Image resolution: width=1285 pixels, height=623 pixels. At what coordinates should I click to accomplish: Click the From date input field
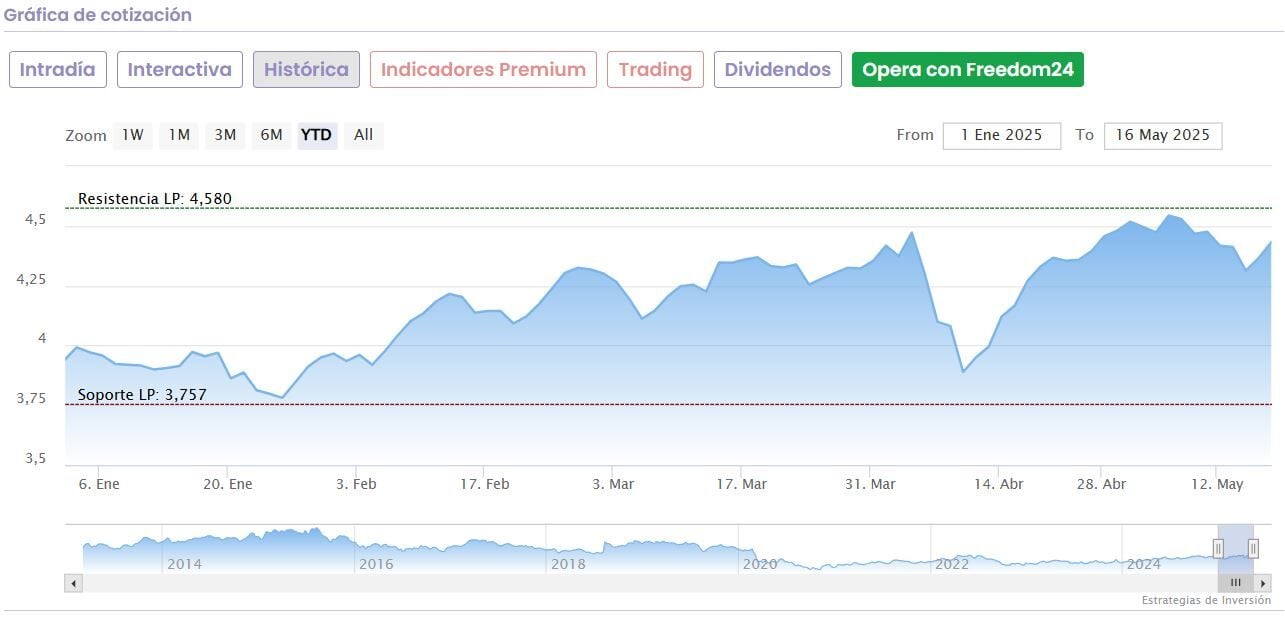(x=1001, y=136)
